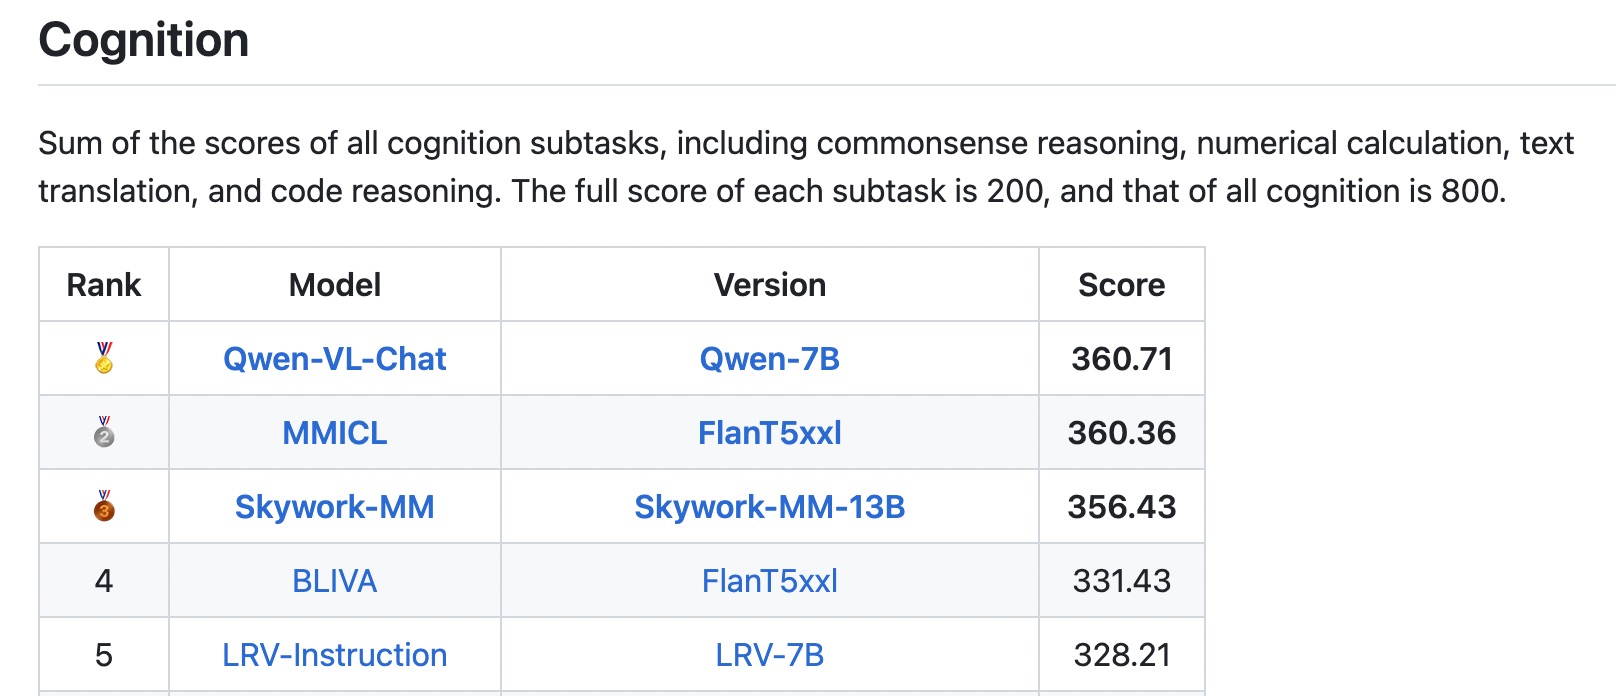Image resolution: width=1616 pixels, height=696 pixels.
Task: Open the BLIVA model link
Action: pos(334,581)
